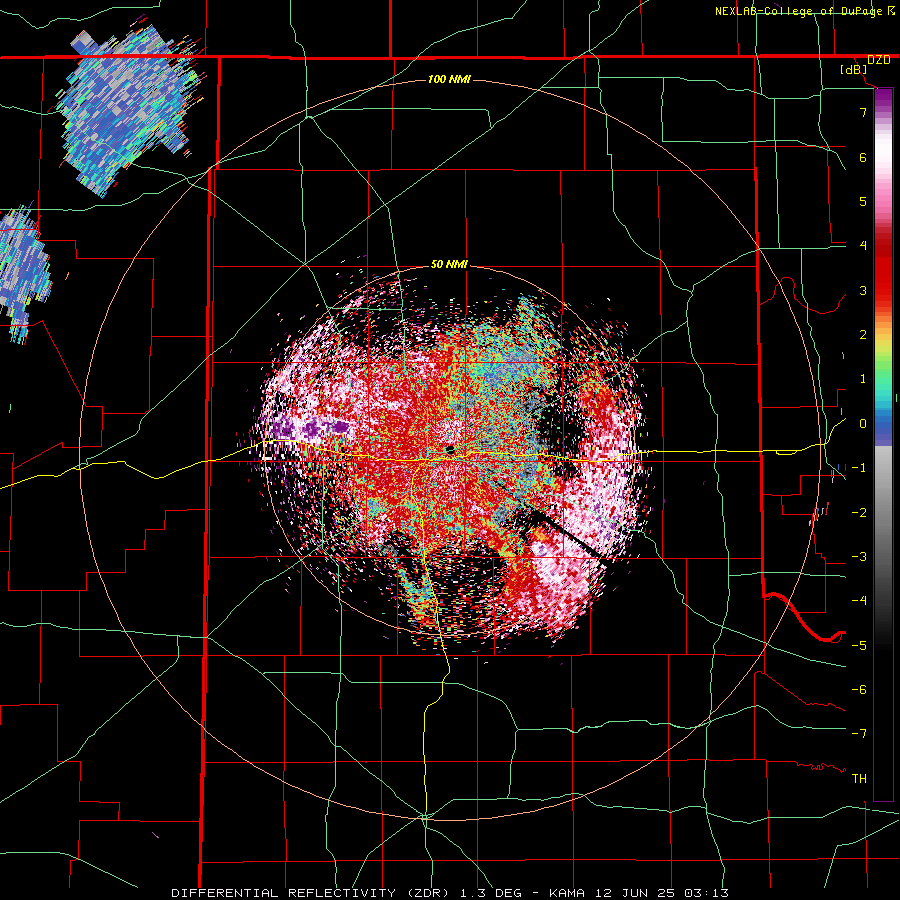Click the "DIFFERENTIAL REFLECTIVITY (ZDR)" product title

pos(312,893)
